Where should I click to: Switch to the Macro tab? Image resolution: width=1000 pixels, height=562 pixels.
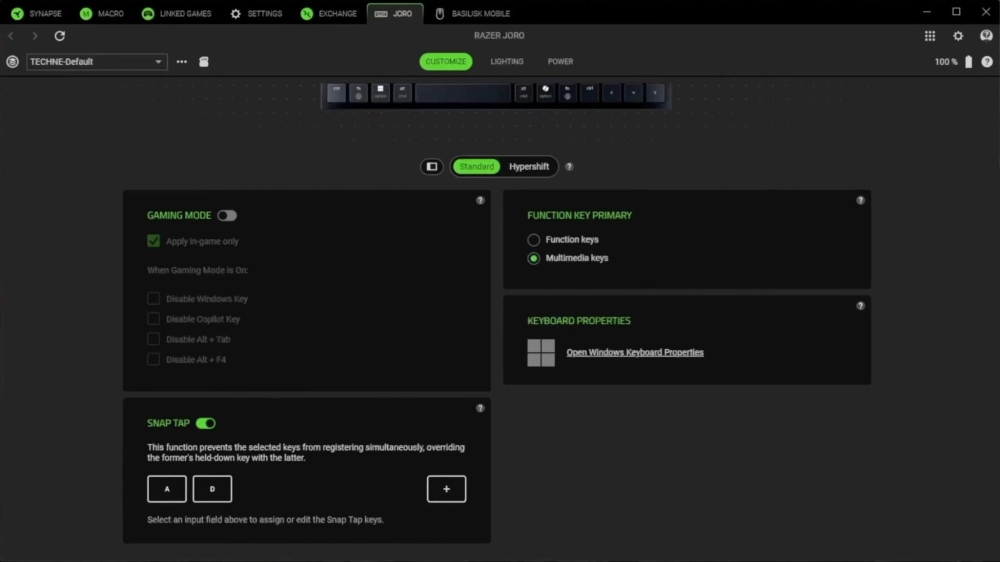coord(102,13)
